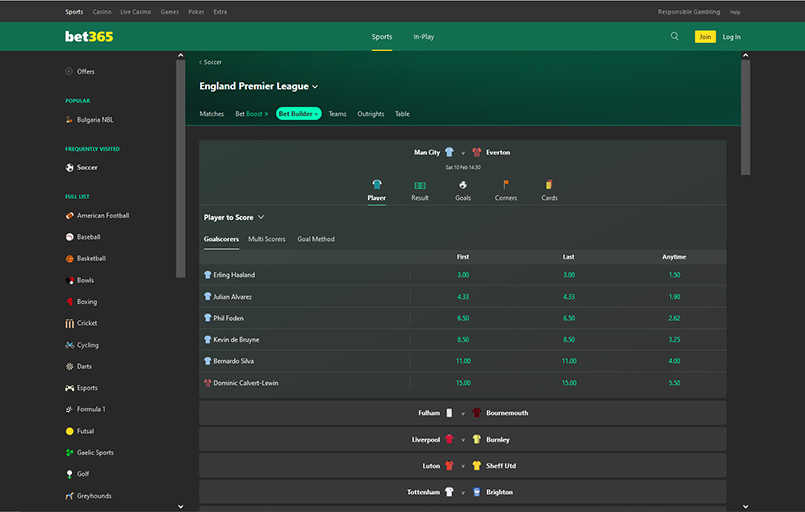Pick Dominic Calvert-Lewin Anytime odds 5.50
Screen dimensions: 805x512
point(674,383)
